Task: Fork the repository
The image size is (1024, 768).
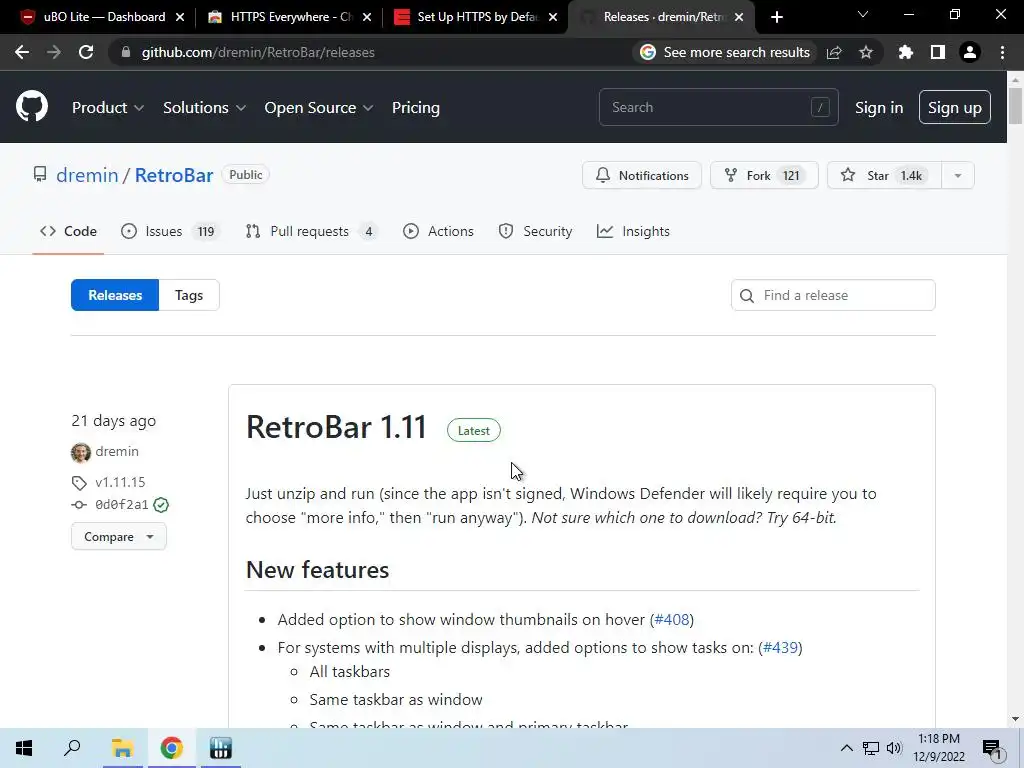Action: [x=764, y=175]
